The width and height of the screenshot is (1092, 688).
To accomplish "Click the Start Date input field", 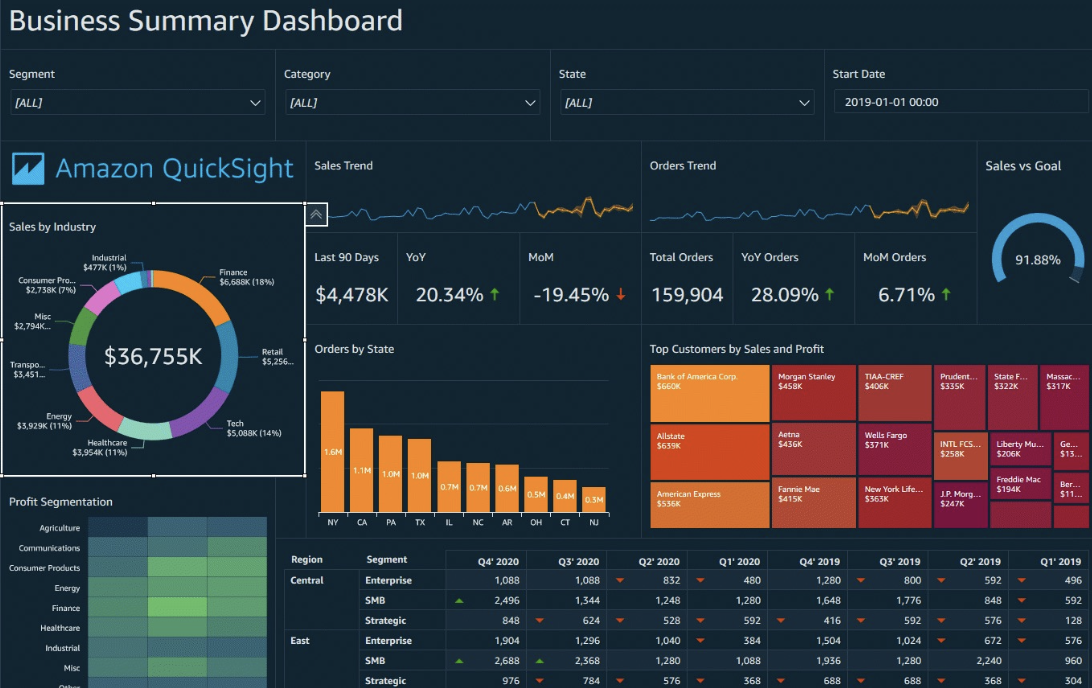I will pyautogui.click(x=960, y=101).
